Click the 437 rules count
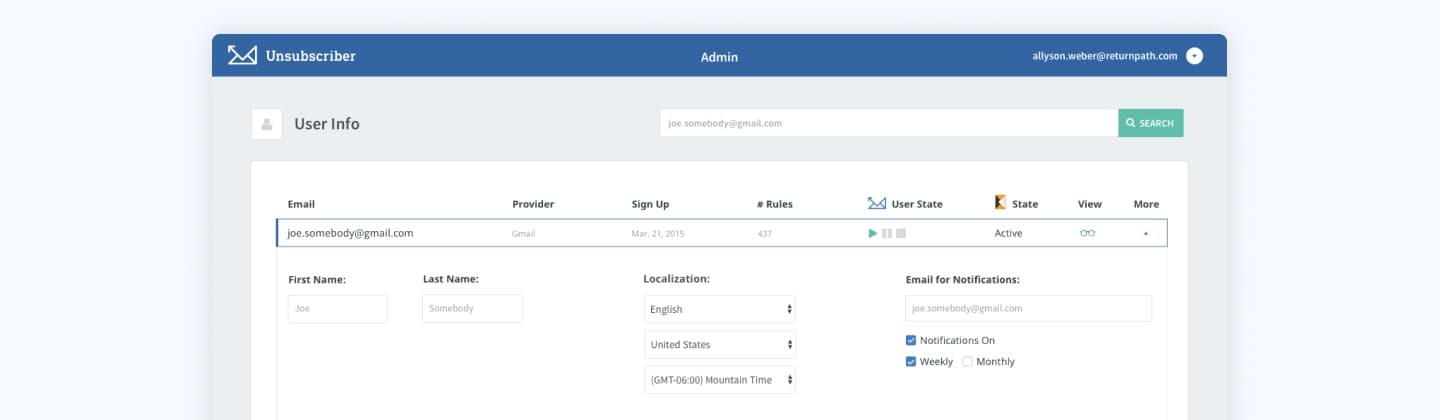1440x420 pixels. [x=765, y=233]
